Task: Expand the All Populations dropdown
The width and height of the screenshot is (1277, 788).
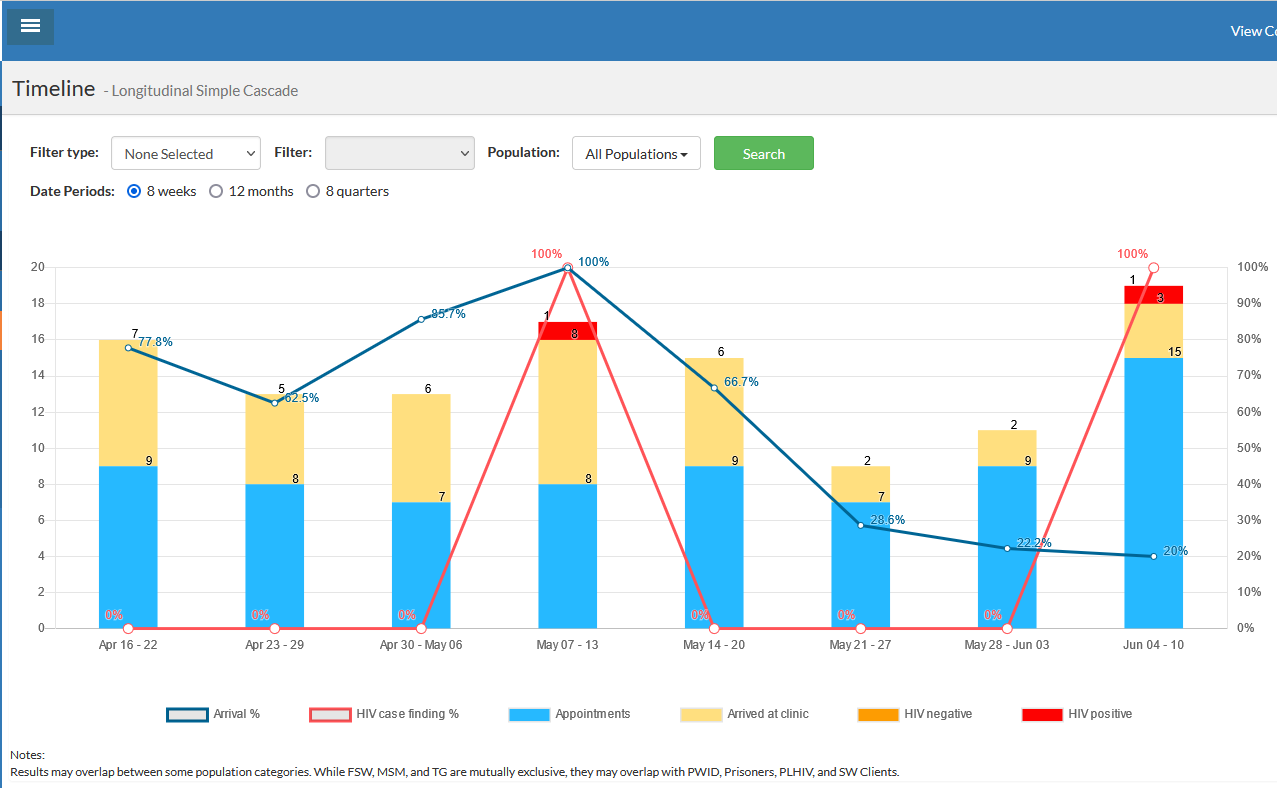Action: coord(636,153)
